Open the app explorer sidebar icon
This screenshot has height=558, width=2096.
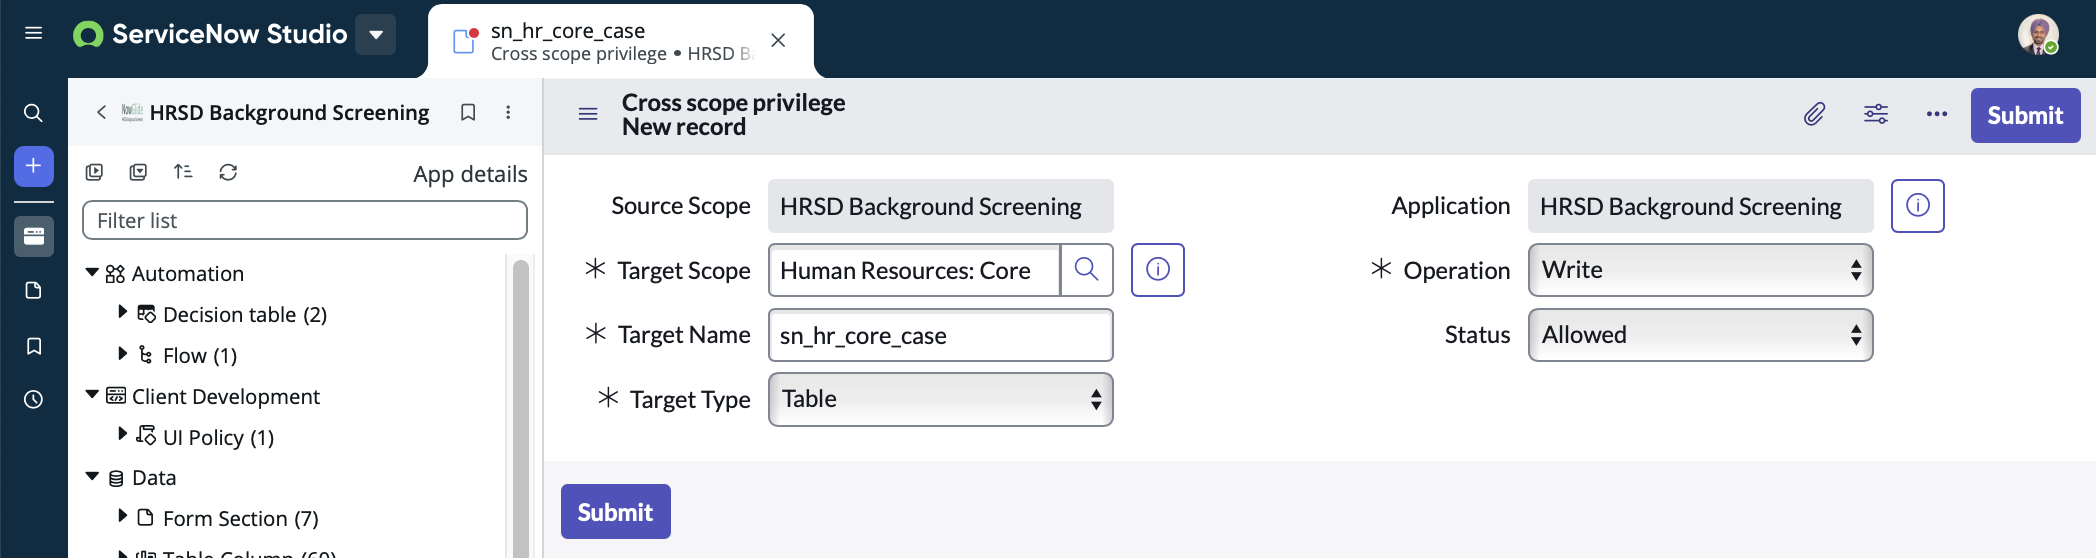[33, 237]
